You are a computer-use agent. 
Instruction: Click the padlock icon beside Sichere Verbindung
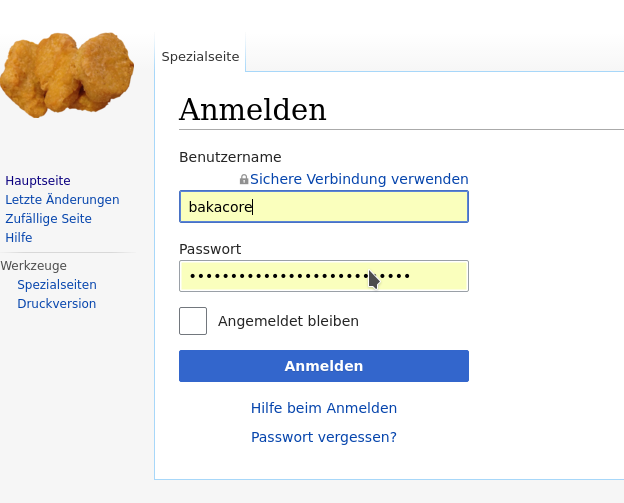click(244, 179)
